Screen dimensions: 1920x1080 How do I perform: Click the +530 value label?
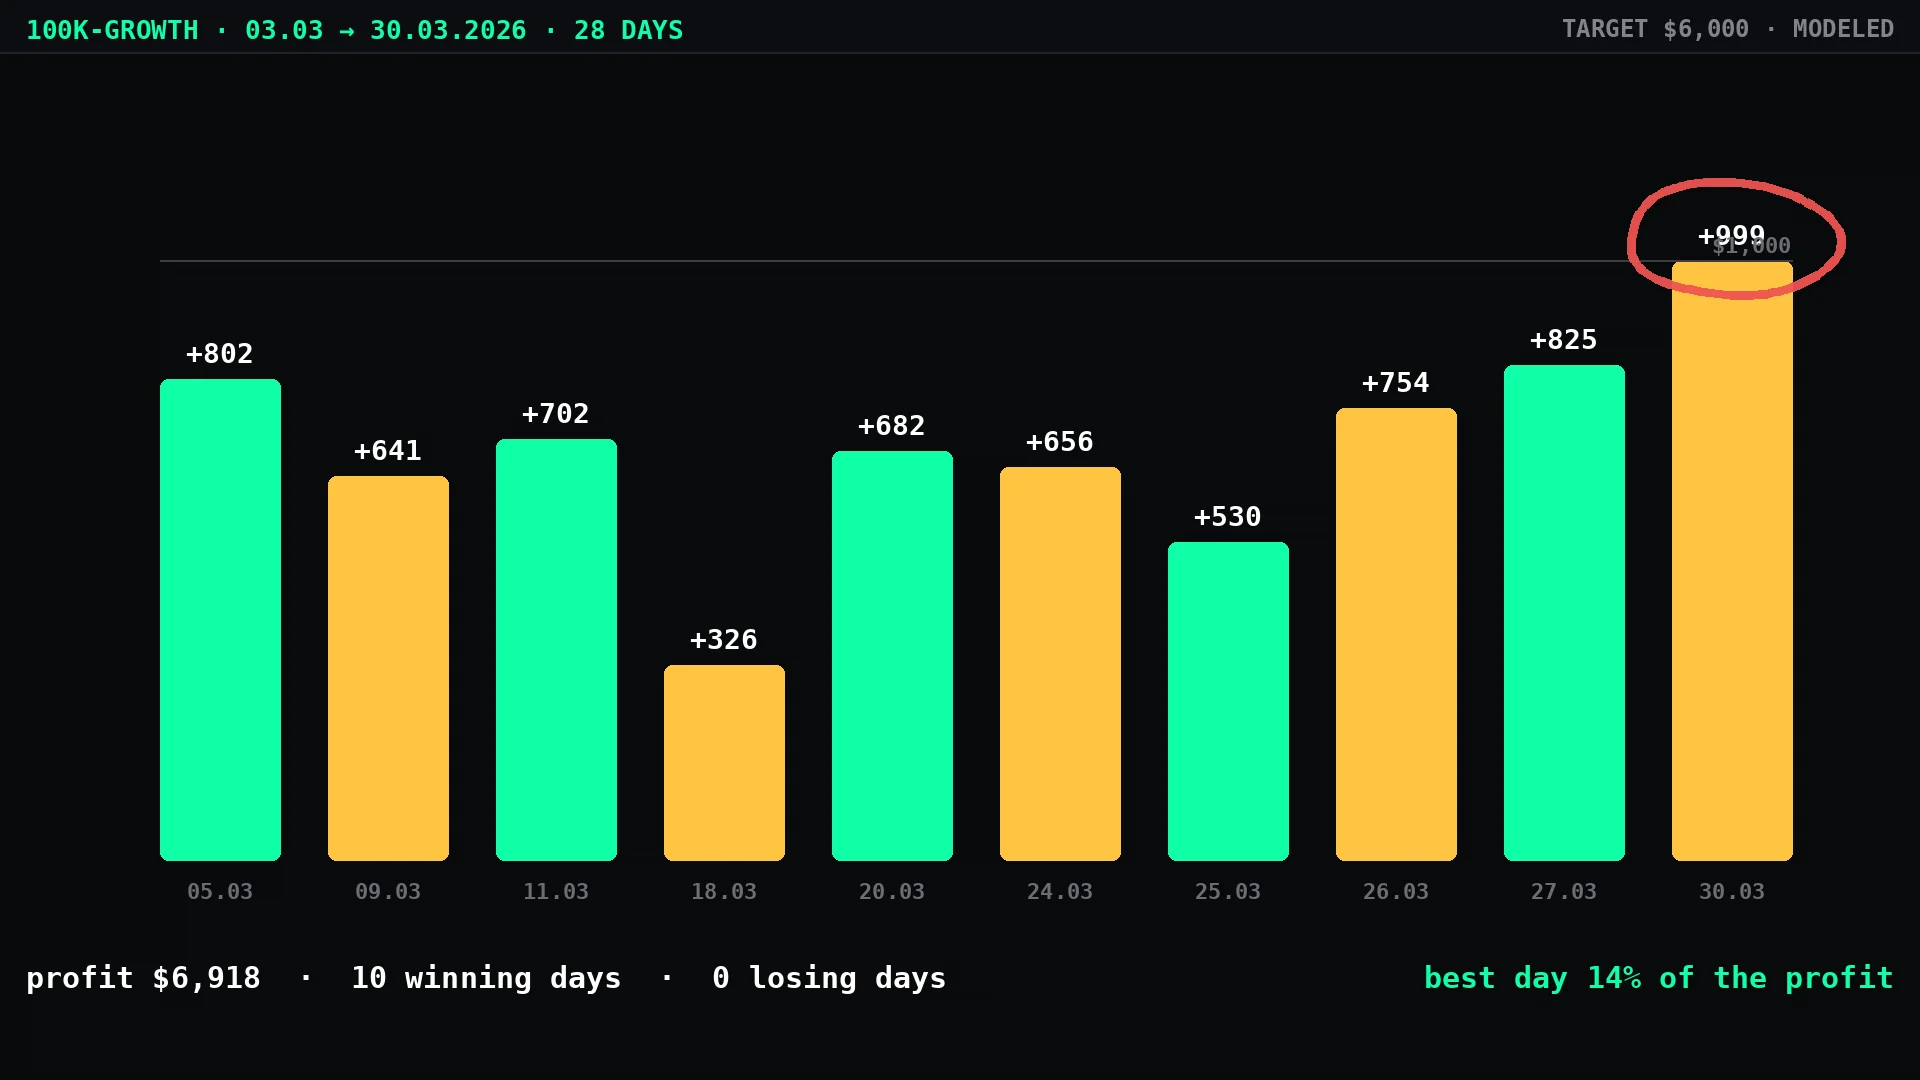coord(1228,517)
